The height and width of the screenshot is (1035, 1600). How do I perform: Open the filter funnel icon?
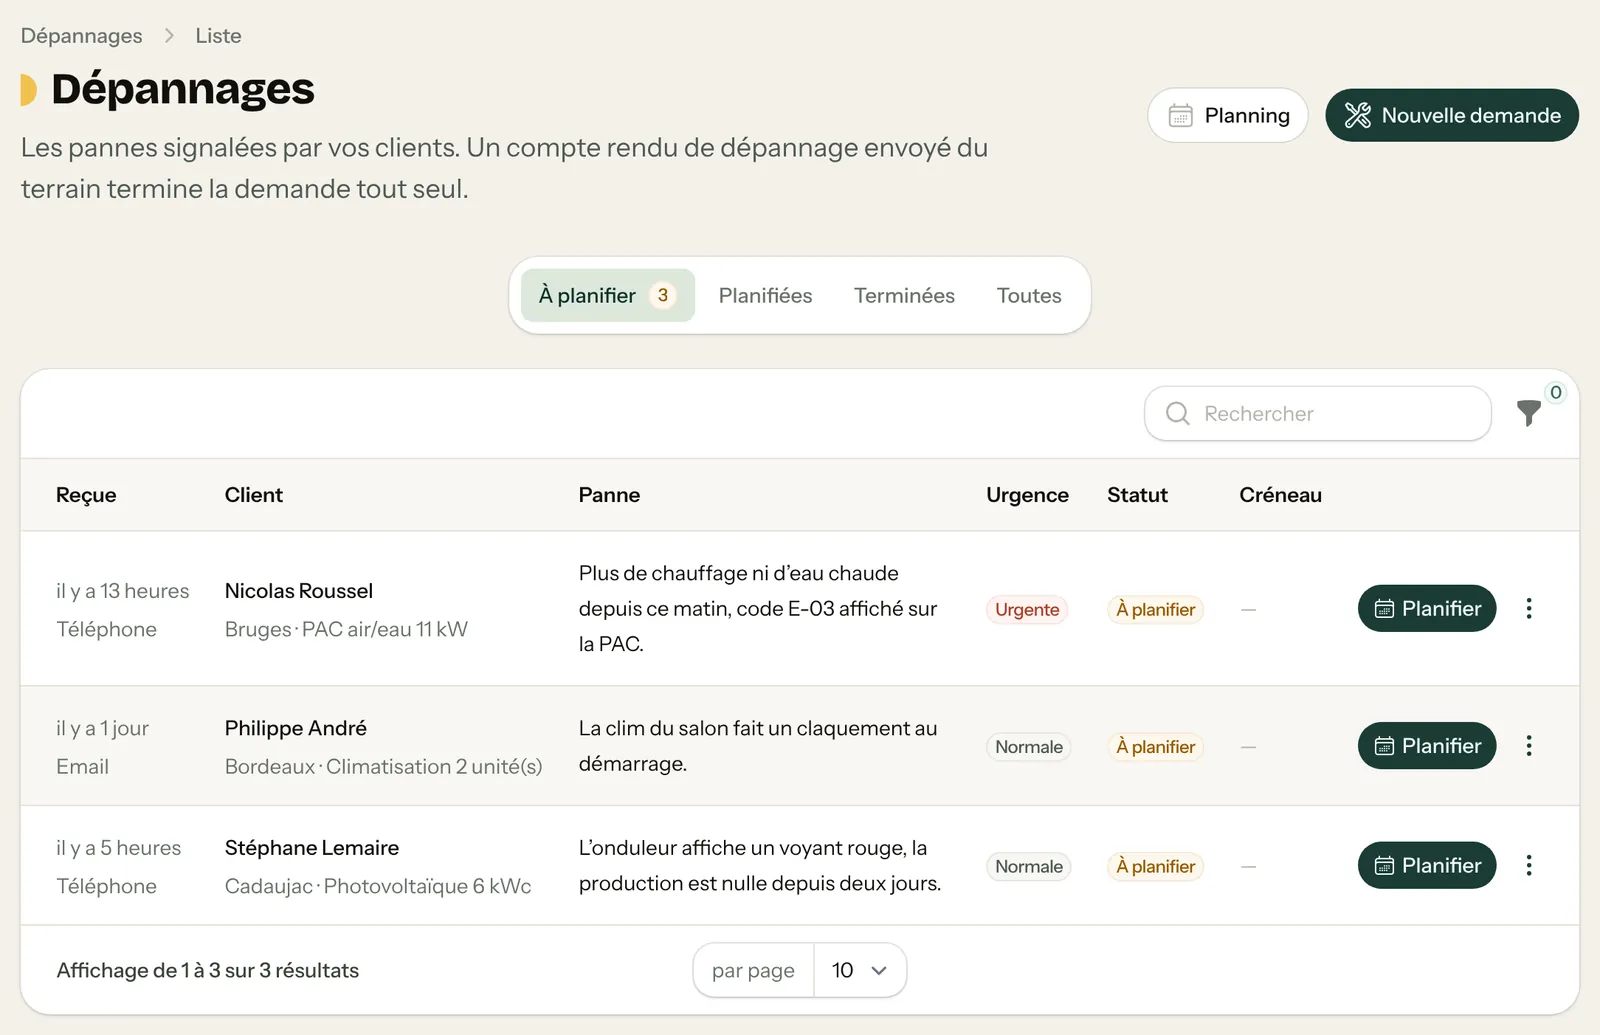[x=1528, y=413]
